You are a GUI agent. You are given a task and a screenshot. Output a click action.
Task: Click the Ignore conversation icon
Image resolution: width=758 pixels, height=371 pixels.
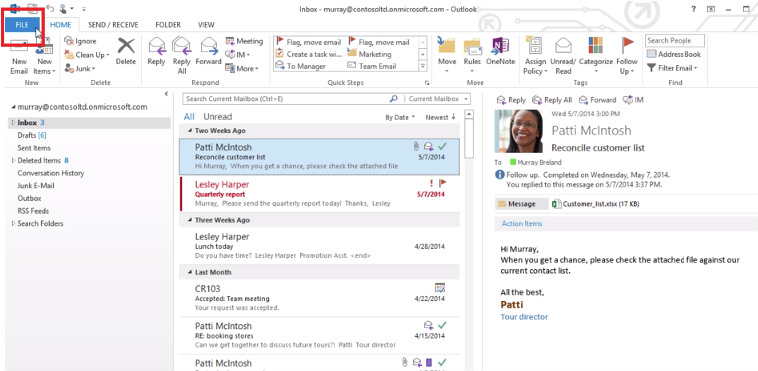69,41
